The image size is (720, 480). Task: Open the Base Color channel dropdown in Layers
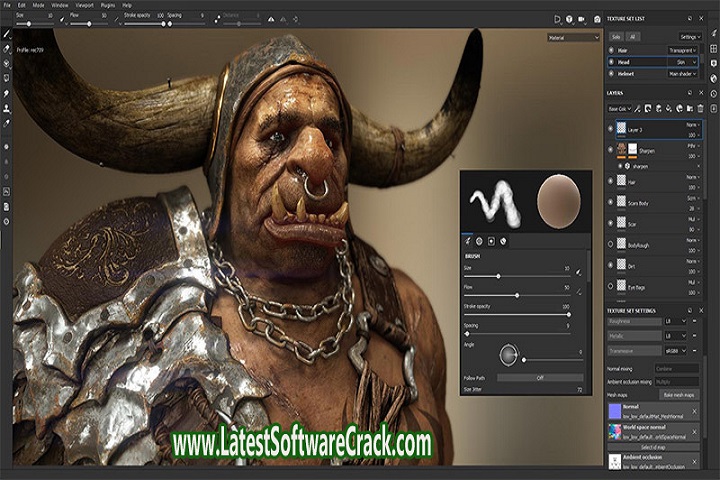(619, 109)
